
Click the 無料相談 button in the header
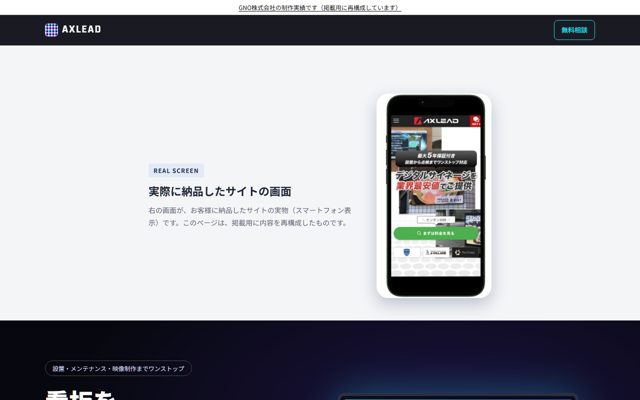pos(574,30)
